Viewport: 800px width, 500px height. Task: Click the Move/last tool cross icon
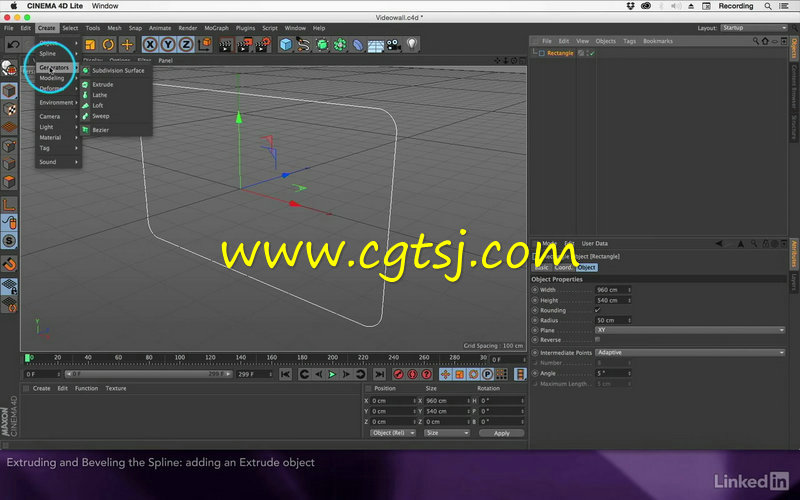pyautogui.click(x=127, y=45)
